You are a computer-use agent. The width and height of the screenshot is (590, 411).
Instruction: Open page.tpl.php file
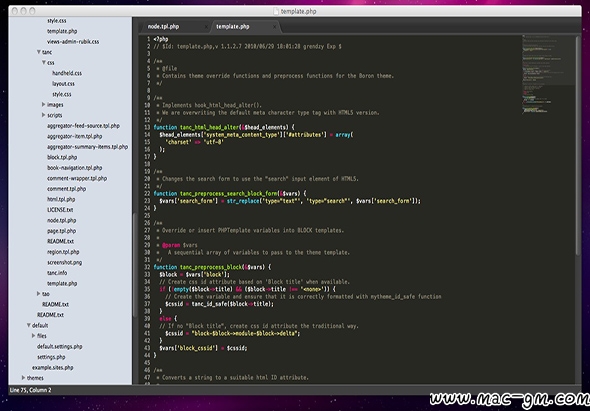61,231
